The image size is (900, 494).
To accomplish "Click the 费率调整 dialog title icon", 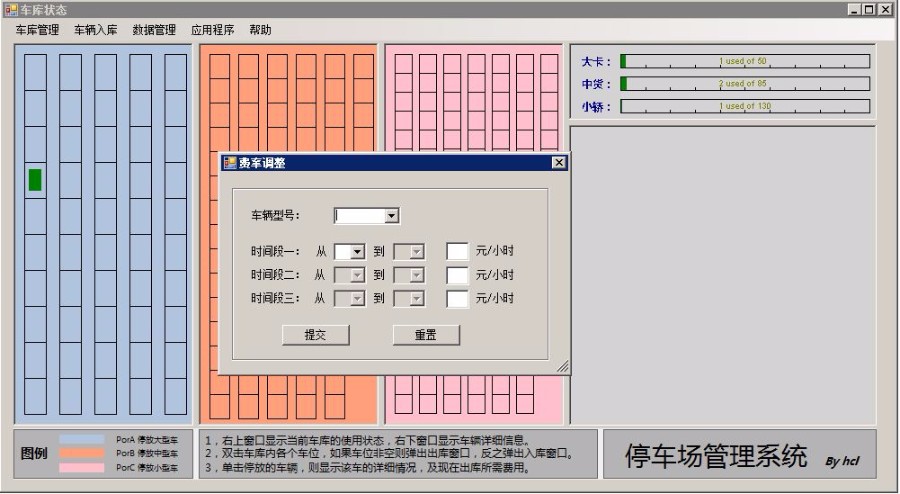I will click(230, 163).
